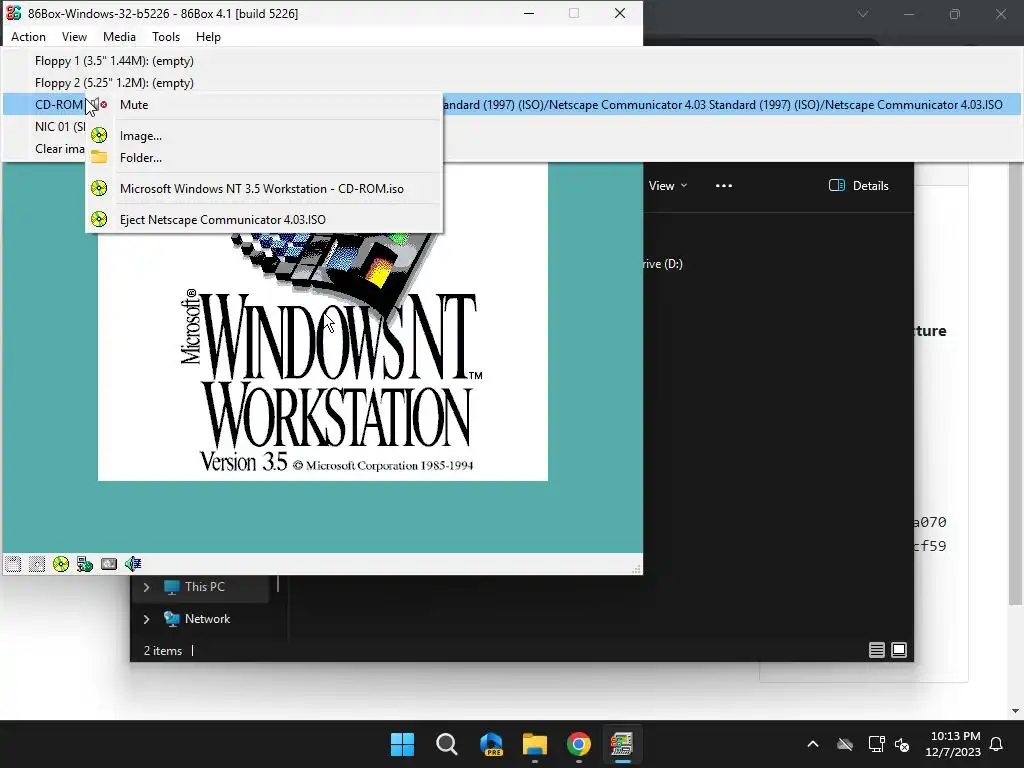Select the NIC 01 menu entry
1024x768 pixels.
[60, 127]
